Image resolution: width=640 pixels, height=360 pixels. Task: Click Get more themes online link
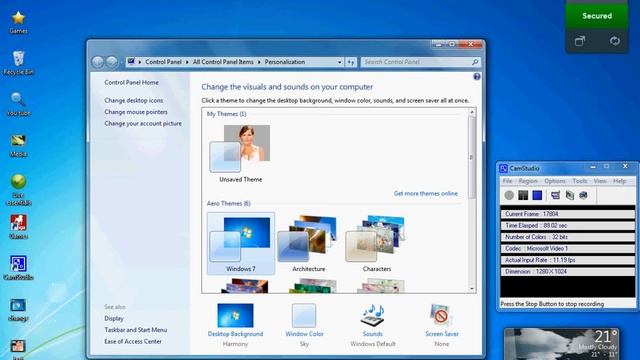pyautogui.click(x=426, y=193)
